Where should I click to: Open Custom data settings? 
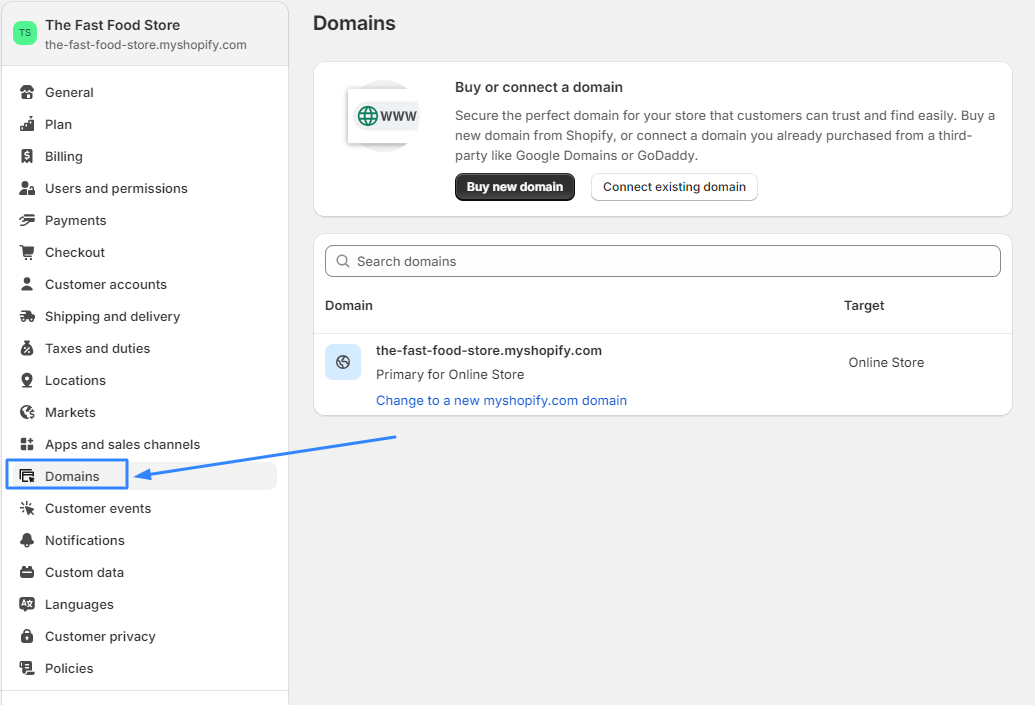145,572
